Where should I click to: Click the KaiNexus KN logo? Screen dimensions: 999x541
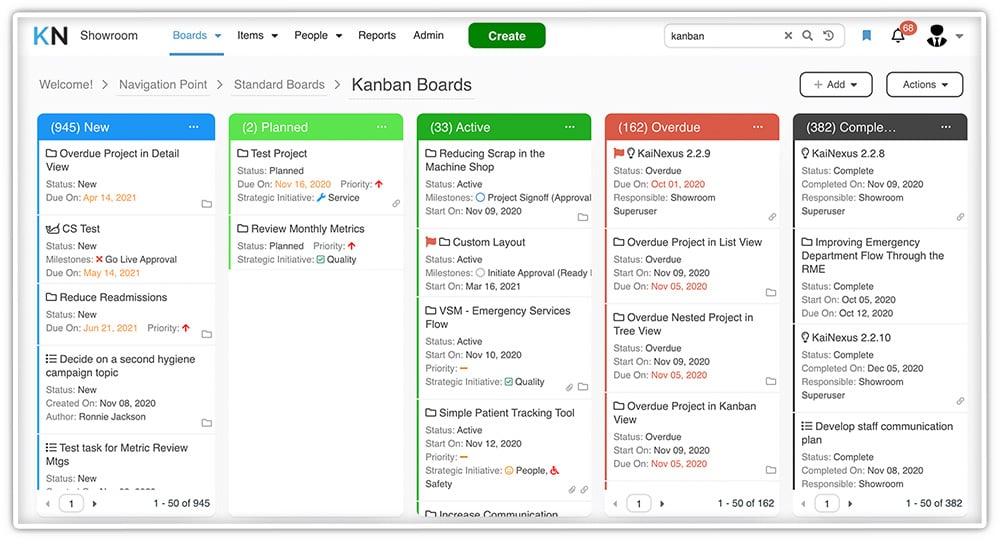pos(51,36)
